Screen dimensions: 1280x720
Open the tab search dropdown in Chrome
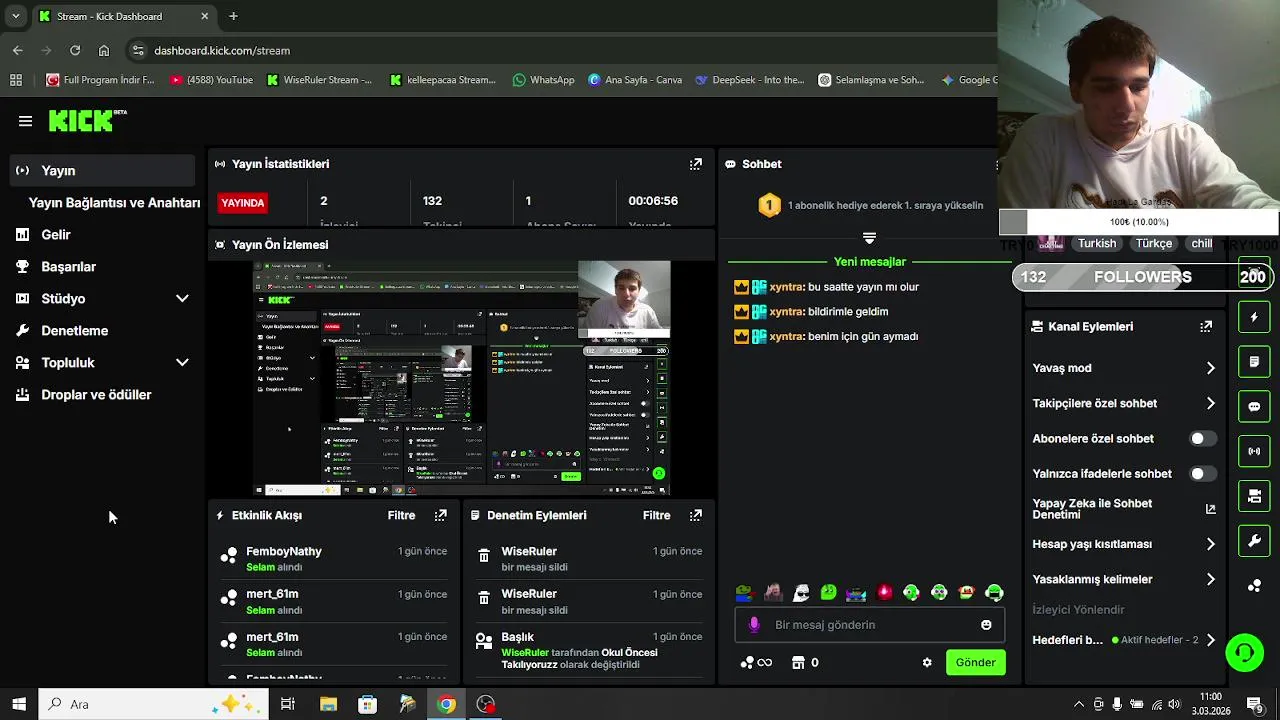(15, 16)
